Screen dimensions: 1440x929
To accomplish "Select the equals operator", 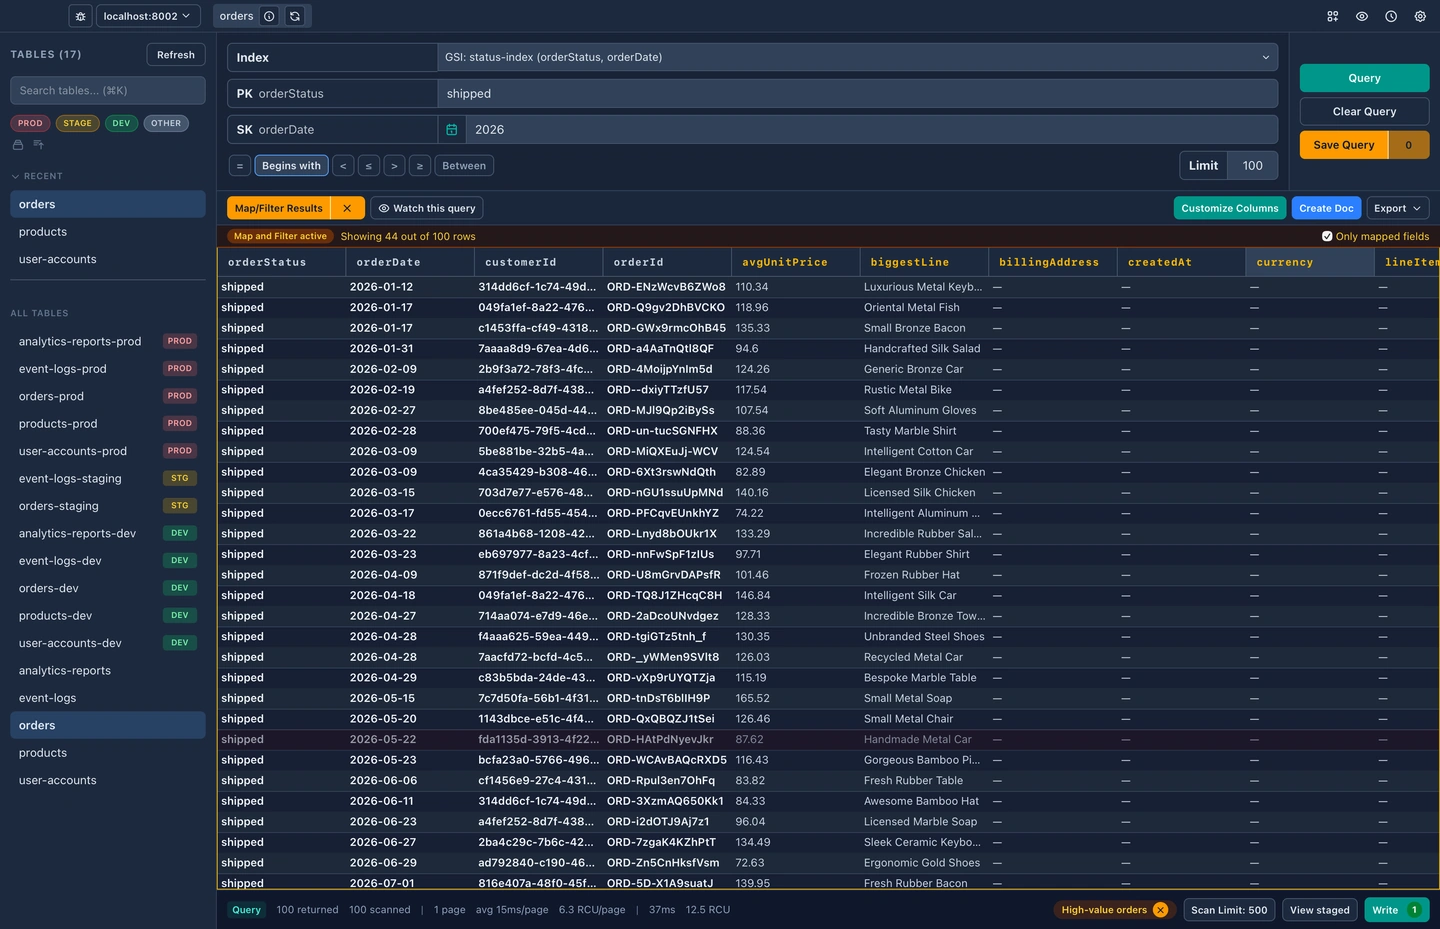I will pyautogui.click(x=239, y=166).
